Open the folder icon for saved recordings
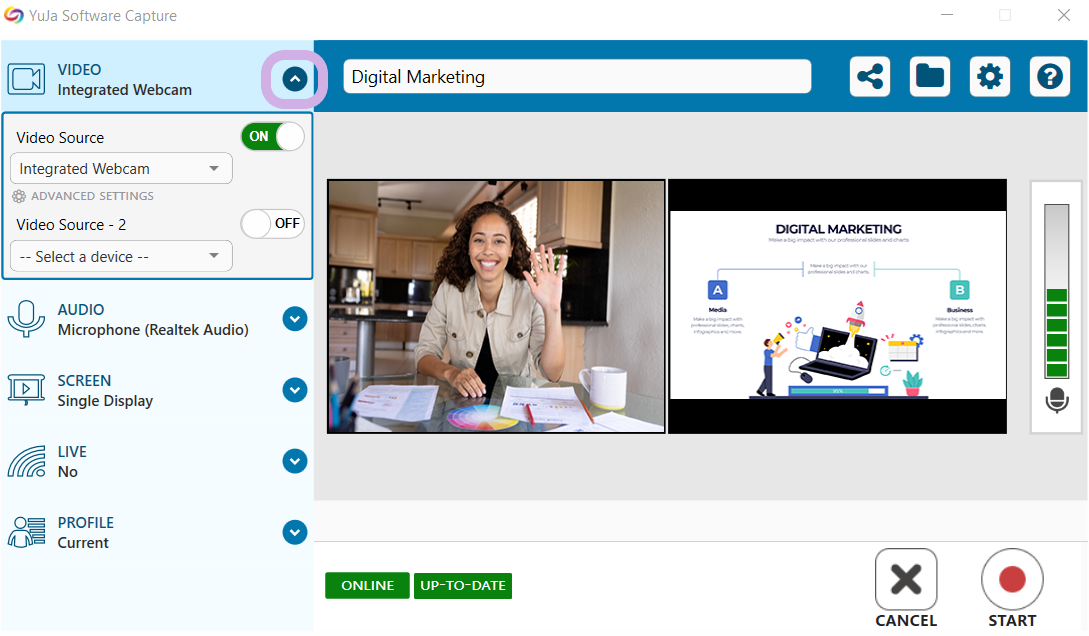This screenshot has width=1089, height=636. coord(929,76)
